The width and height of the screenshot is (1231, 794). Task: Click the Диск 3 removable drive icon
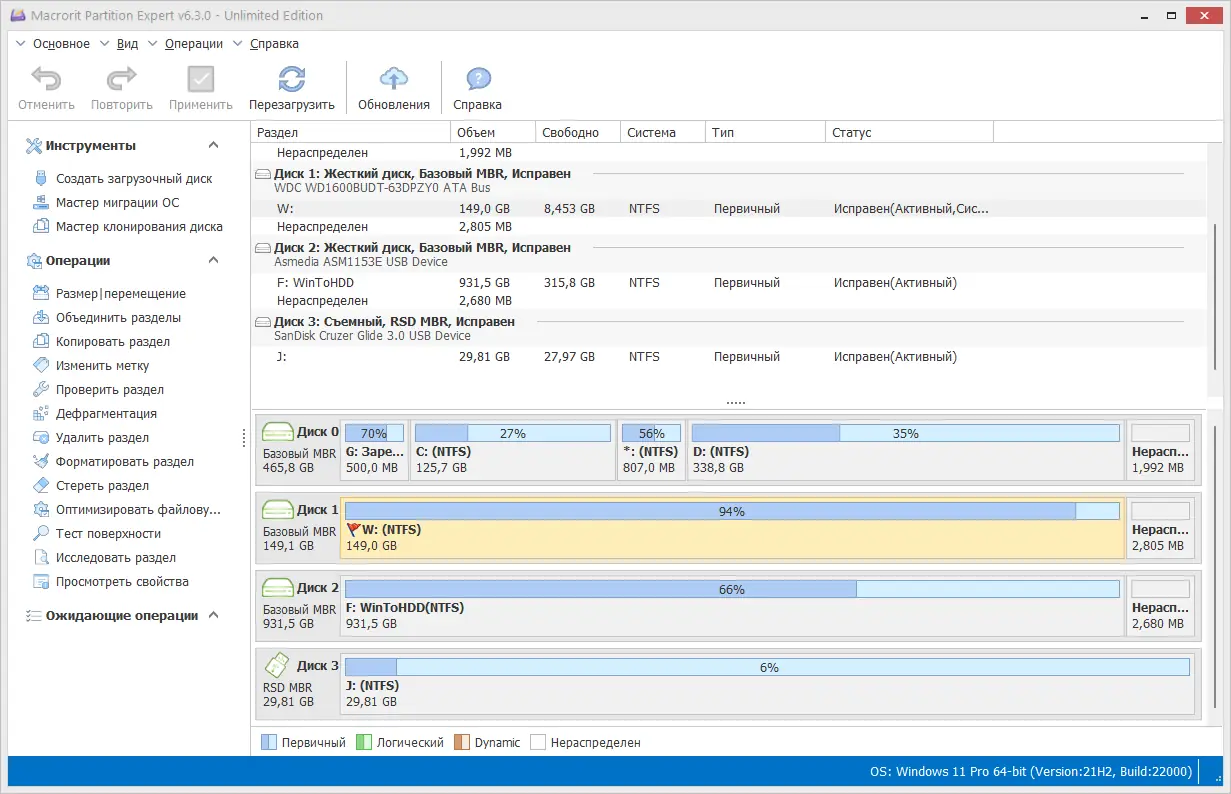click(x=277, y=665)
